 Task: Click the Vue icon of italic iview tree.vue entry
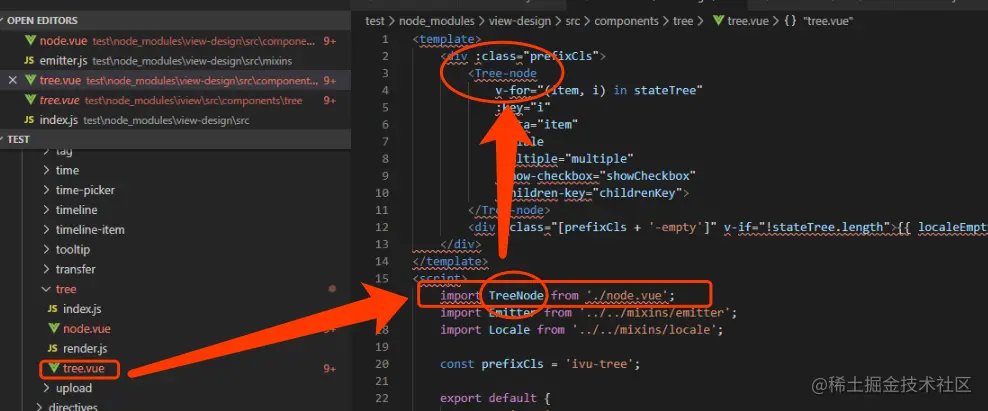[30, 100]
